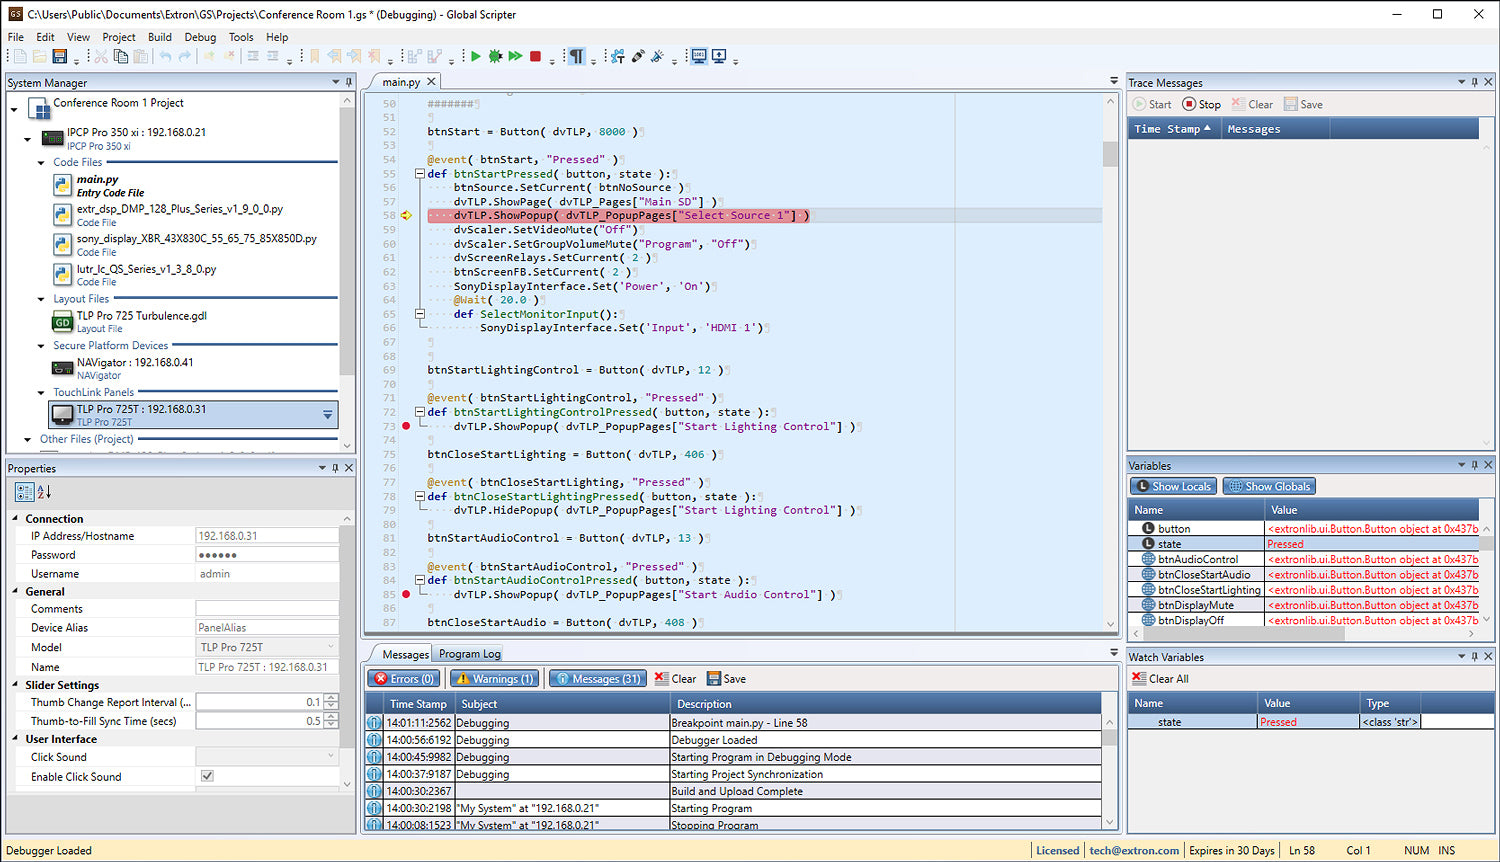Close the Properties panel
The width and height of the screenshot is (1500, 862).
coord(349,467)
